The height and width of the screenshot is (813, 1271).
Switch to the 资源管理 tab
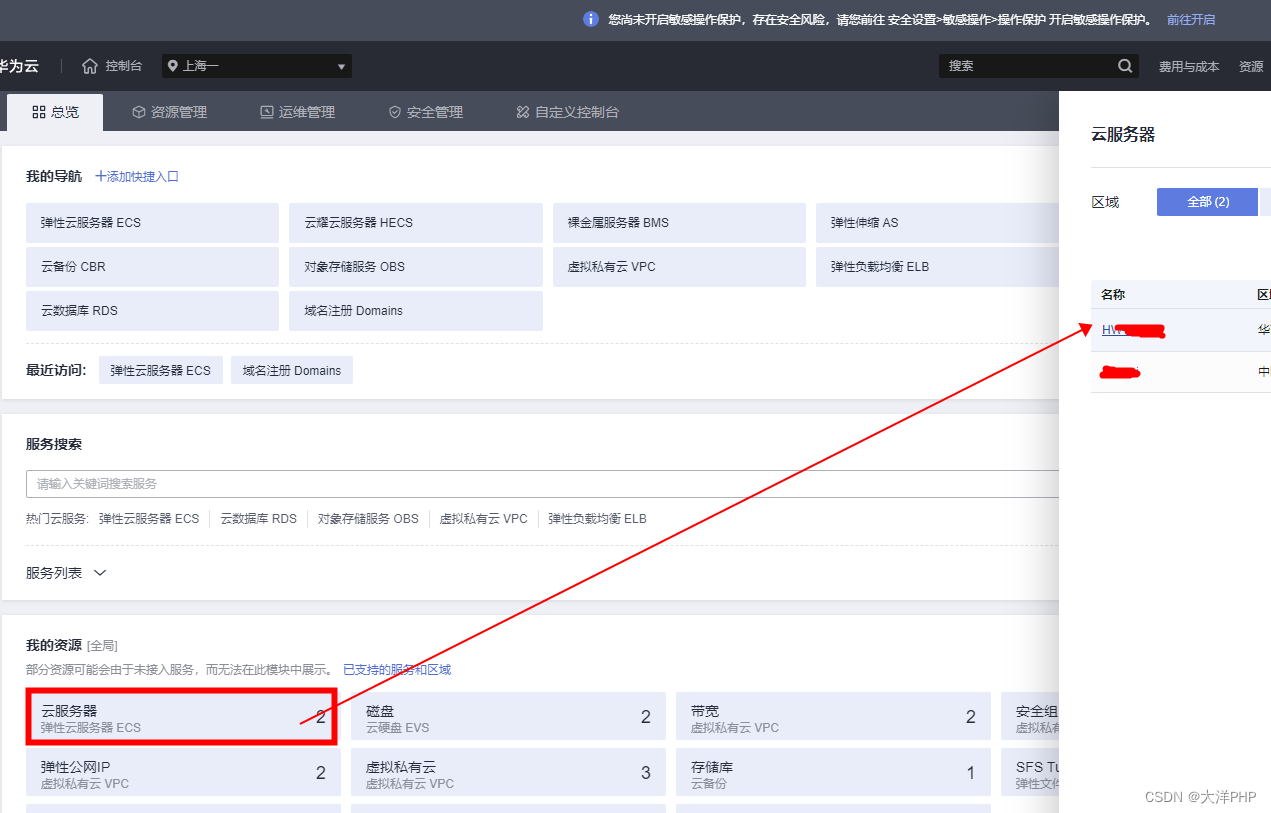[170, 112]
